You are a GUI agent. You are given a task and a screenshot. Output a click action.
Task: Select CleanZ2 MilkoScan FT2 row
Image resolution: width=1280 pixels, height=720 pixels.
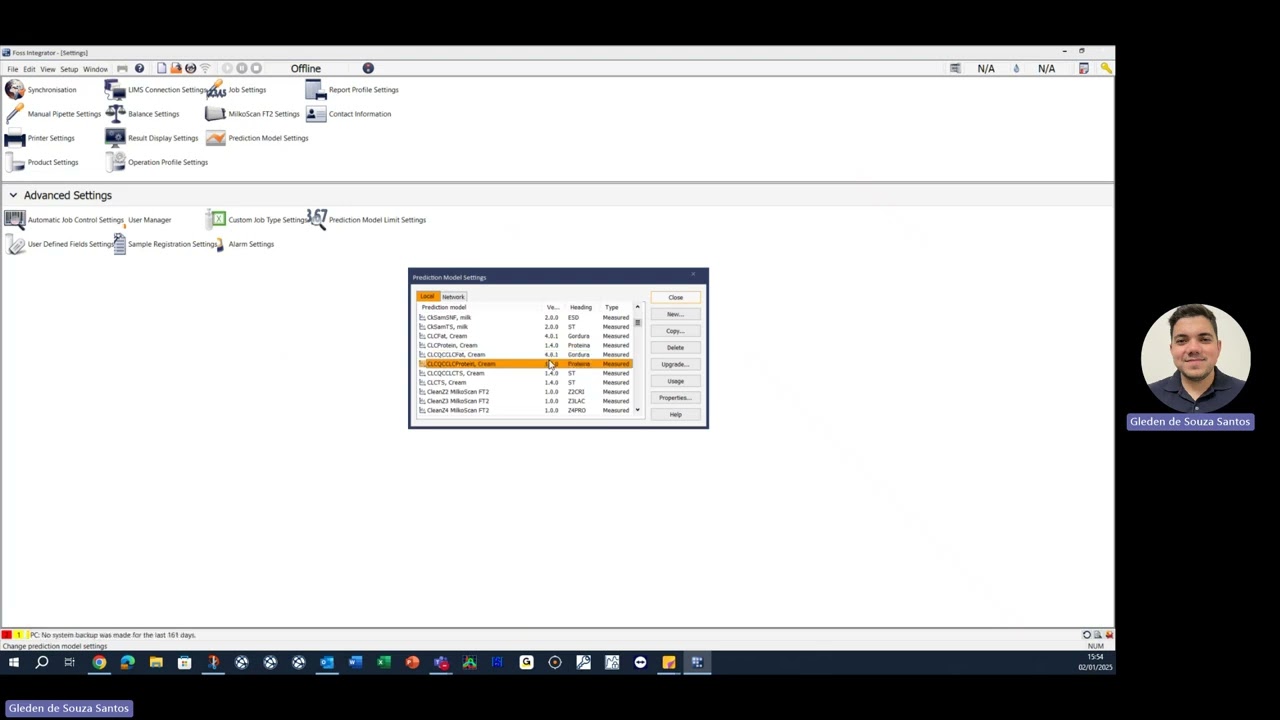524,392
